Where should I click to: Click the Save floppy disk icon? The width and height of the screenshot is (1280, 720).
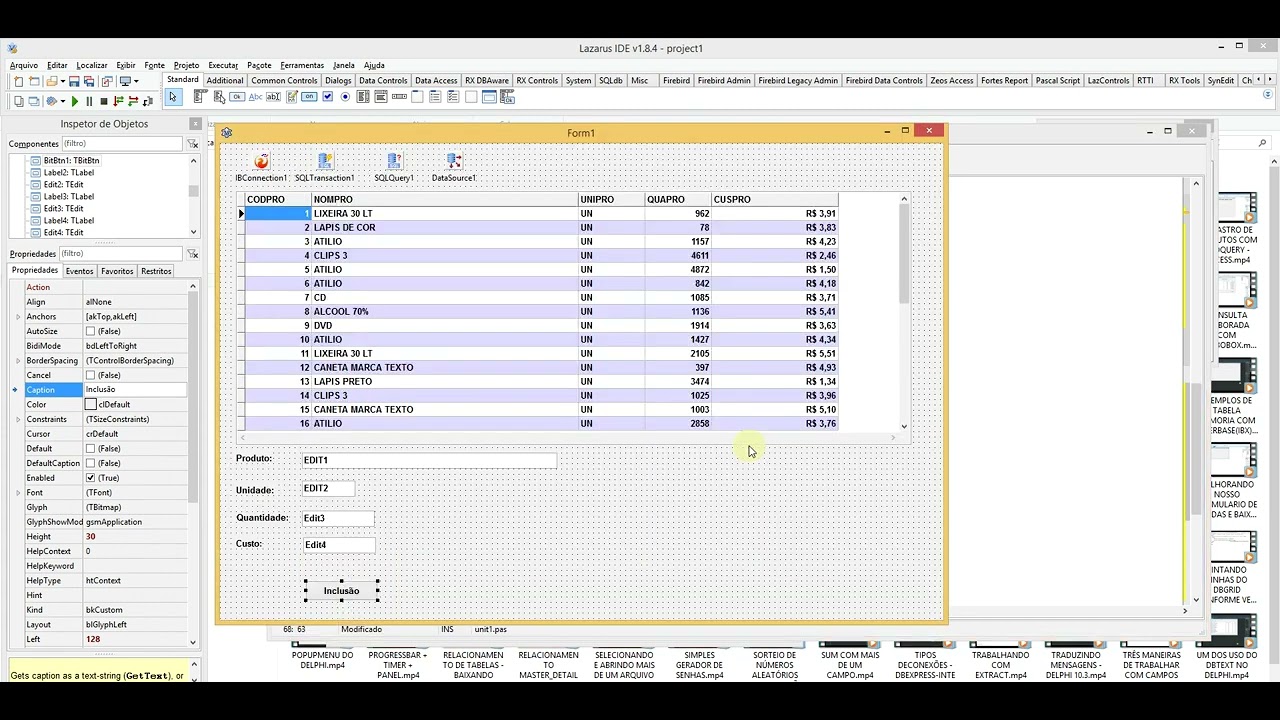coord(74,81)
